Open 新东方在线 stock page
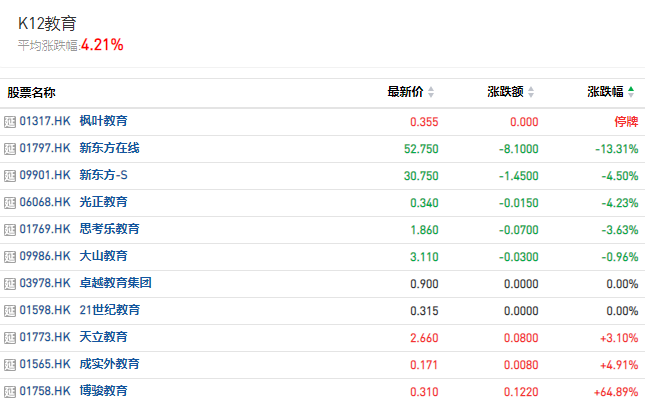Image resolution: width=645 pixels, height=402 pixels. click(x=109, y=148)
